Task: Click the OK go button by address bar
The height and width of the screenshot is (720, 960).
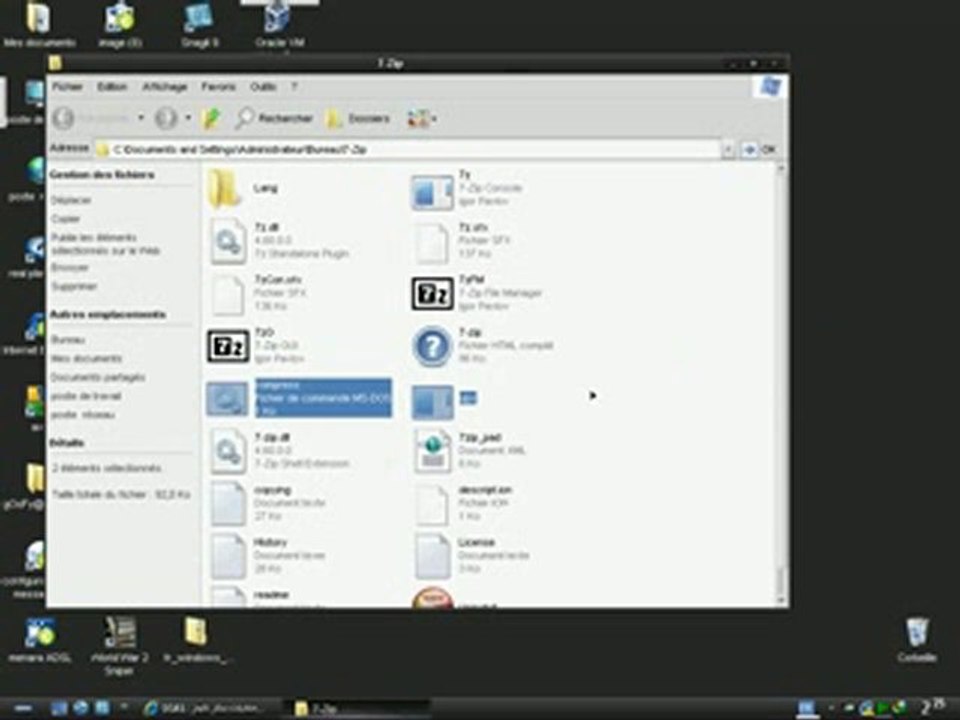Action: (x=759, y=149)
